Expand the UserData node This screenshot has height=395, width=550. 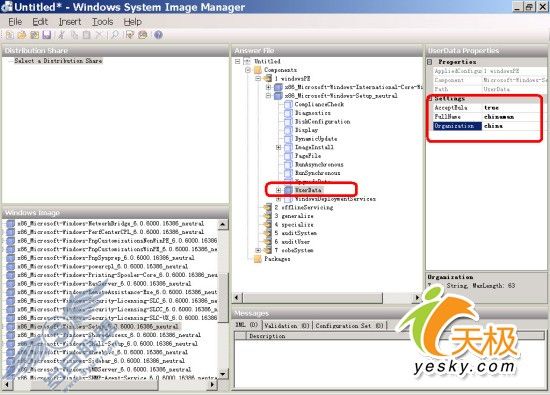tap(279, 190)
